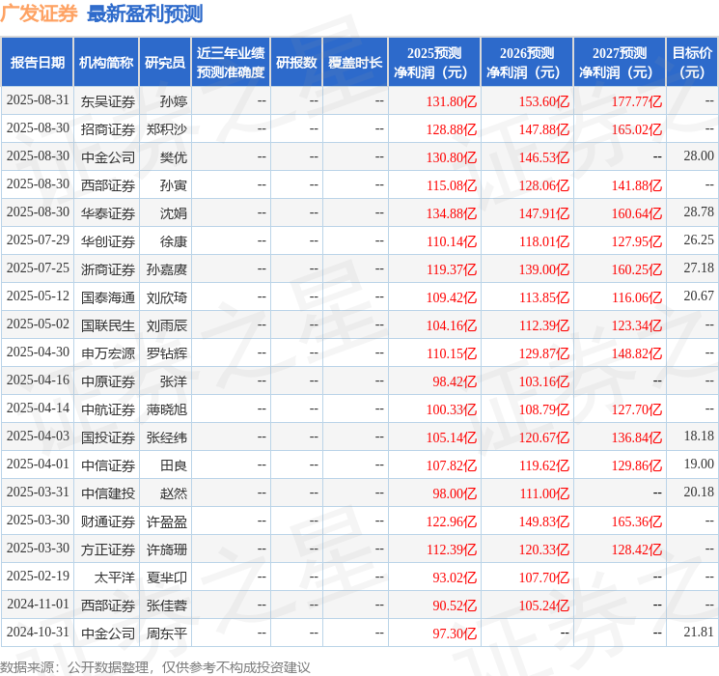Select the 招商证券 institution cell
Screen dimensions: 719x676
pos(106,129)
